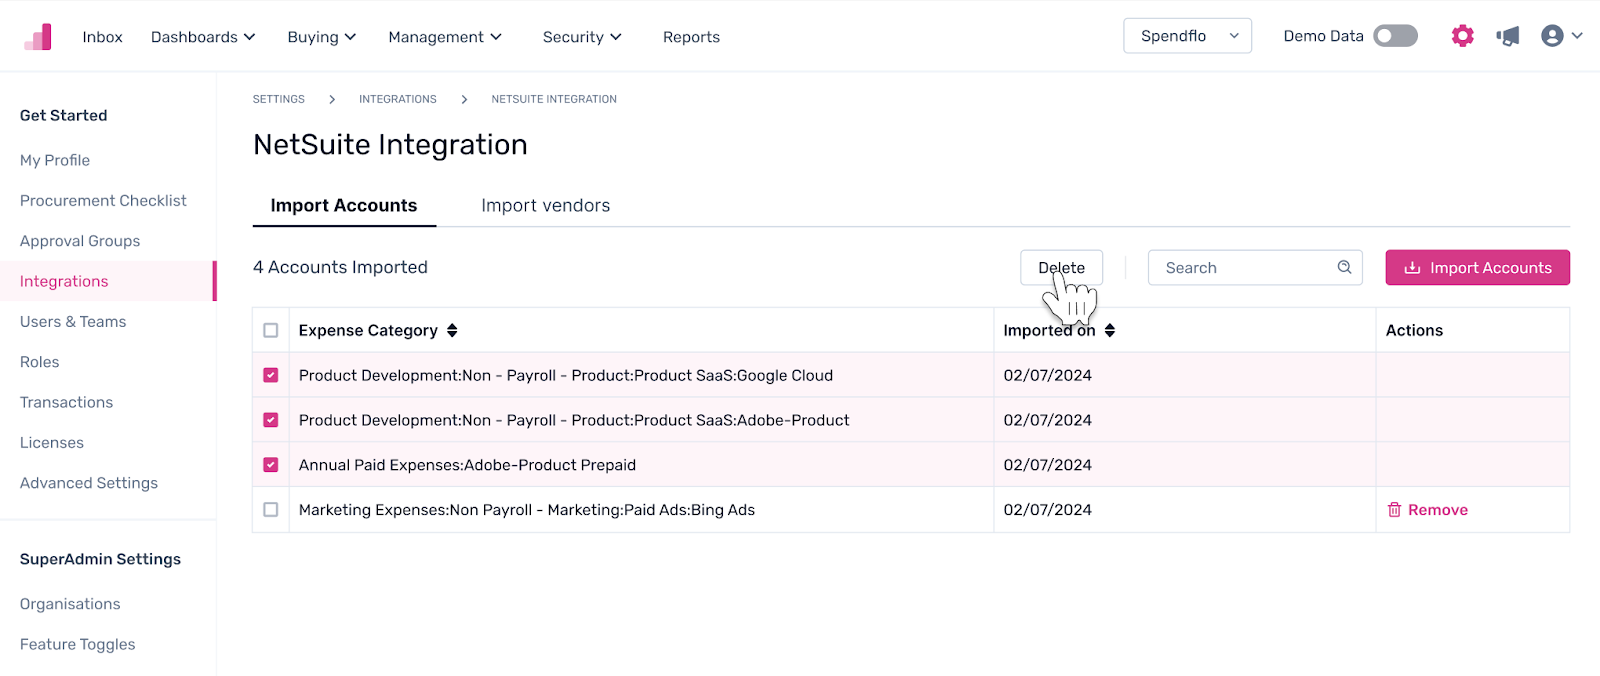Uncheck the Google Cloud account row
The image size is (1600, 676).
tap(271, 375)
